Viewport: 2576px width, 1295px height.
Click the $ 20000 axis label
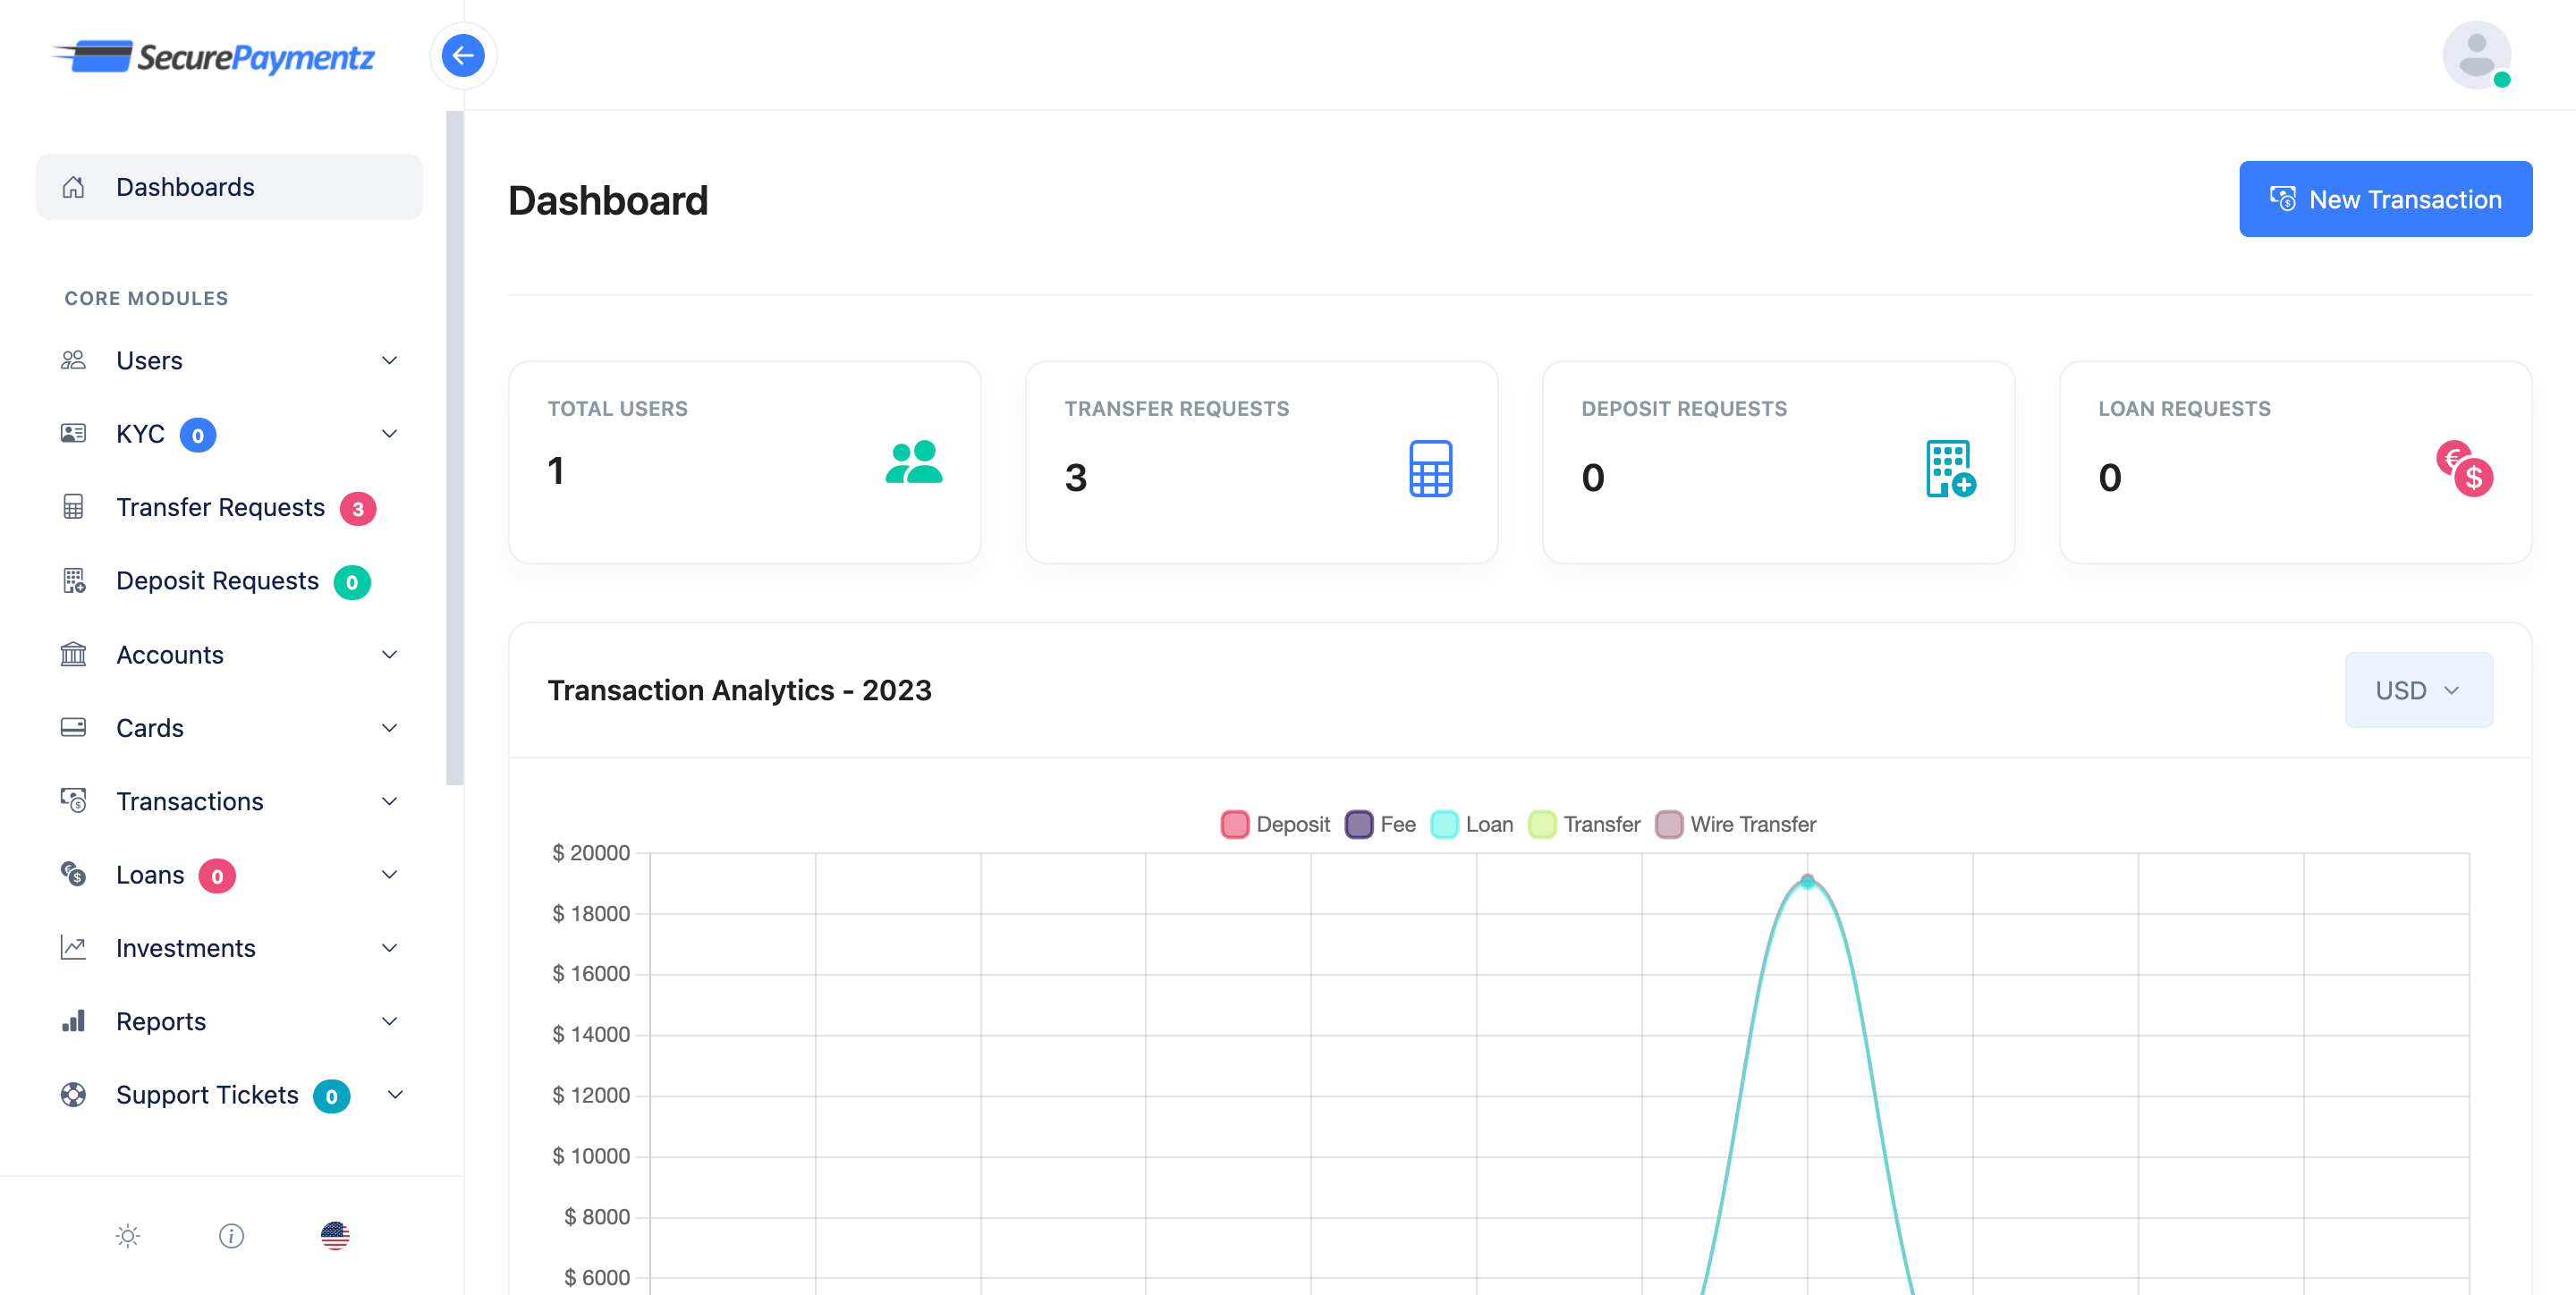591,853
